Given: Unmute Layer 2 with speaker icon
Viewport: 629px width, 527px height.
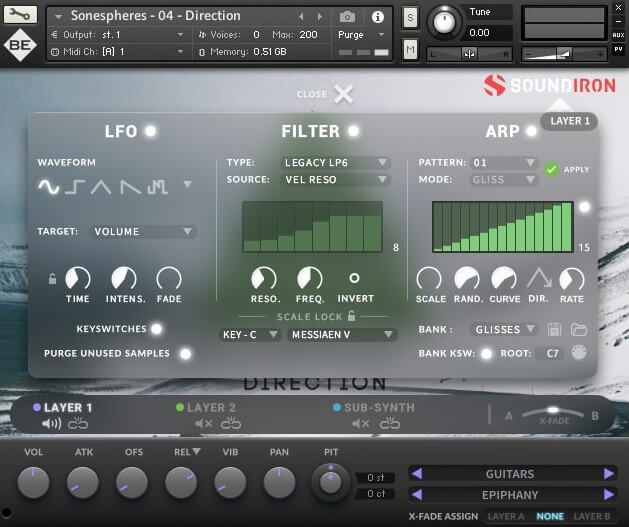Looking at the screenshot, I should pyautogui.click(x=203, y=424).
